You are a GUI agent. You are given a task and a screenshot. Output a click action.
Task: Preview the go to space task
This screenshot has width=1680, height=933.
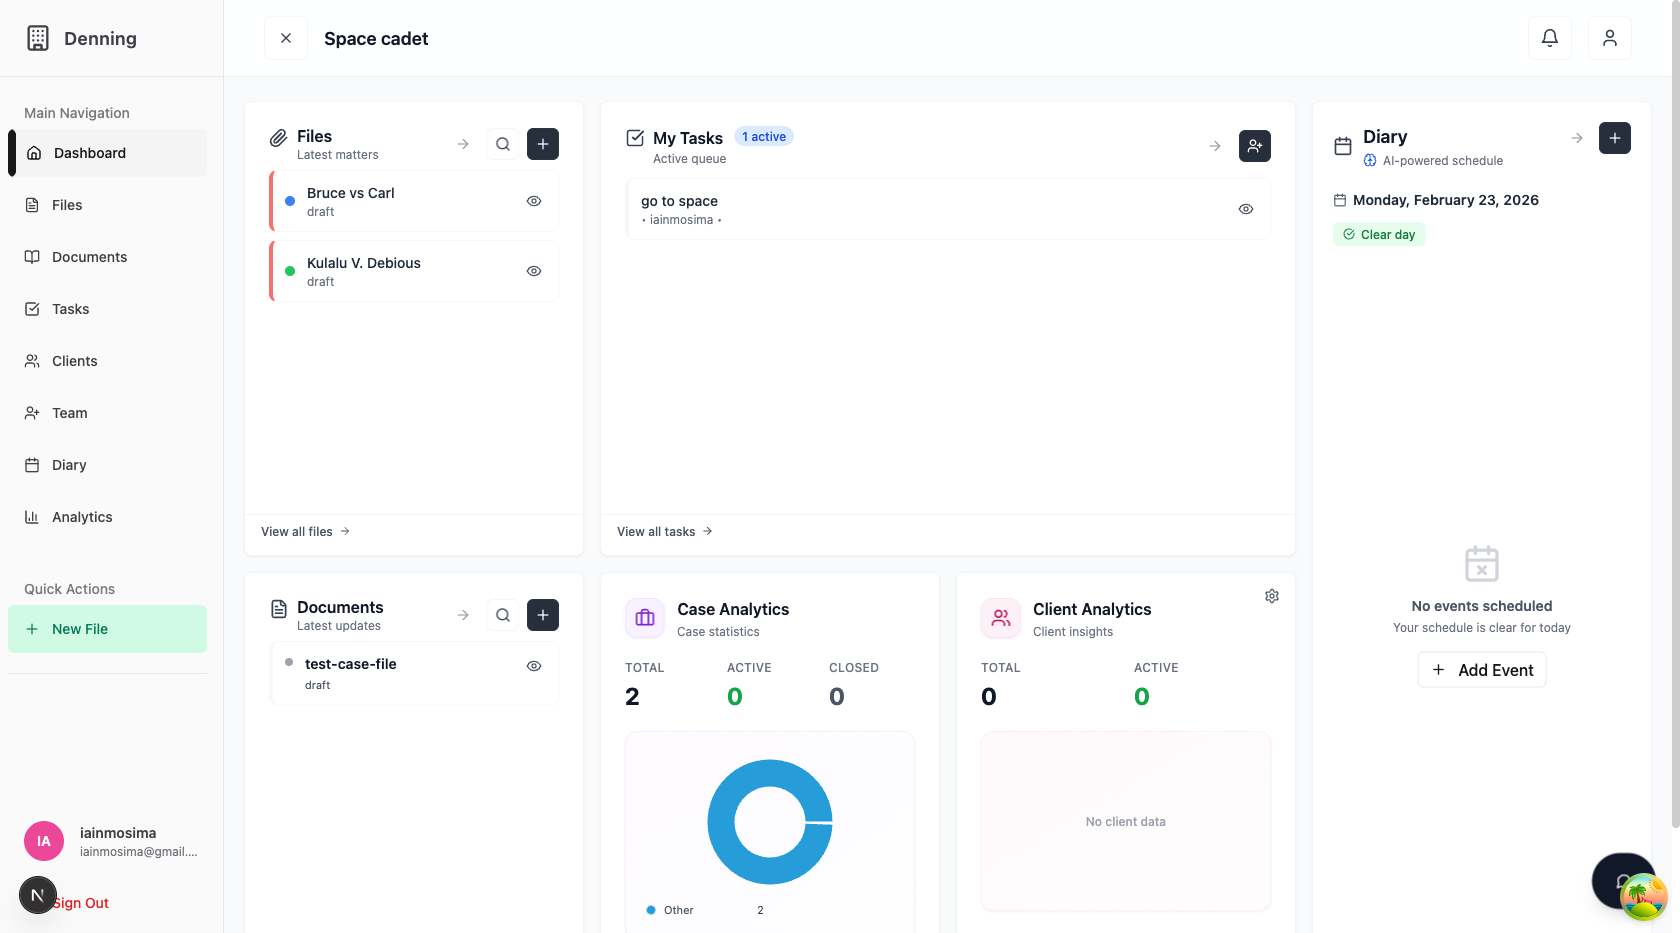pos(1246,208)
